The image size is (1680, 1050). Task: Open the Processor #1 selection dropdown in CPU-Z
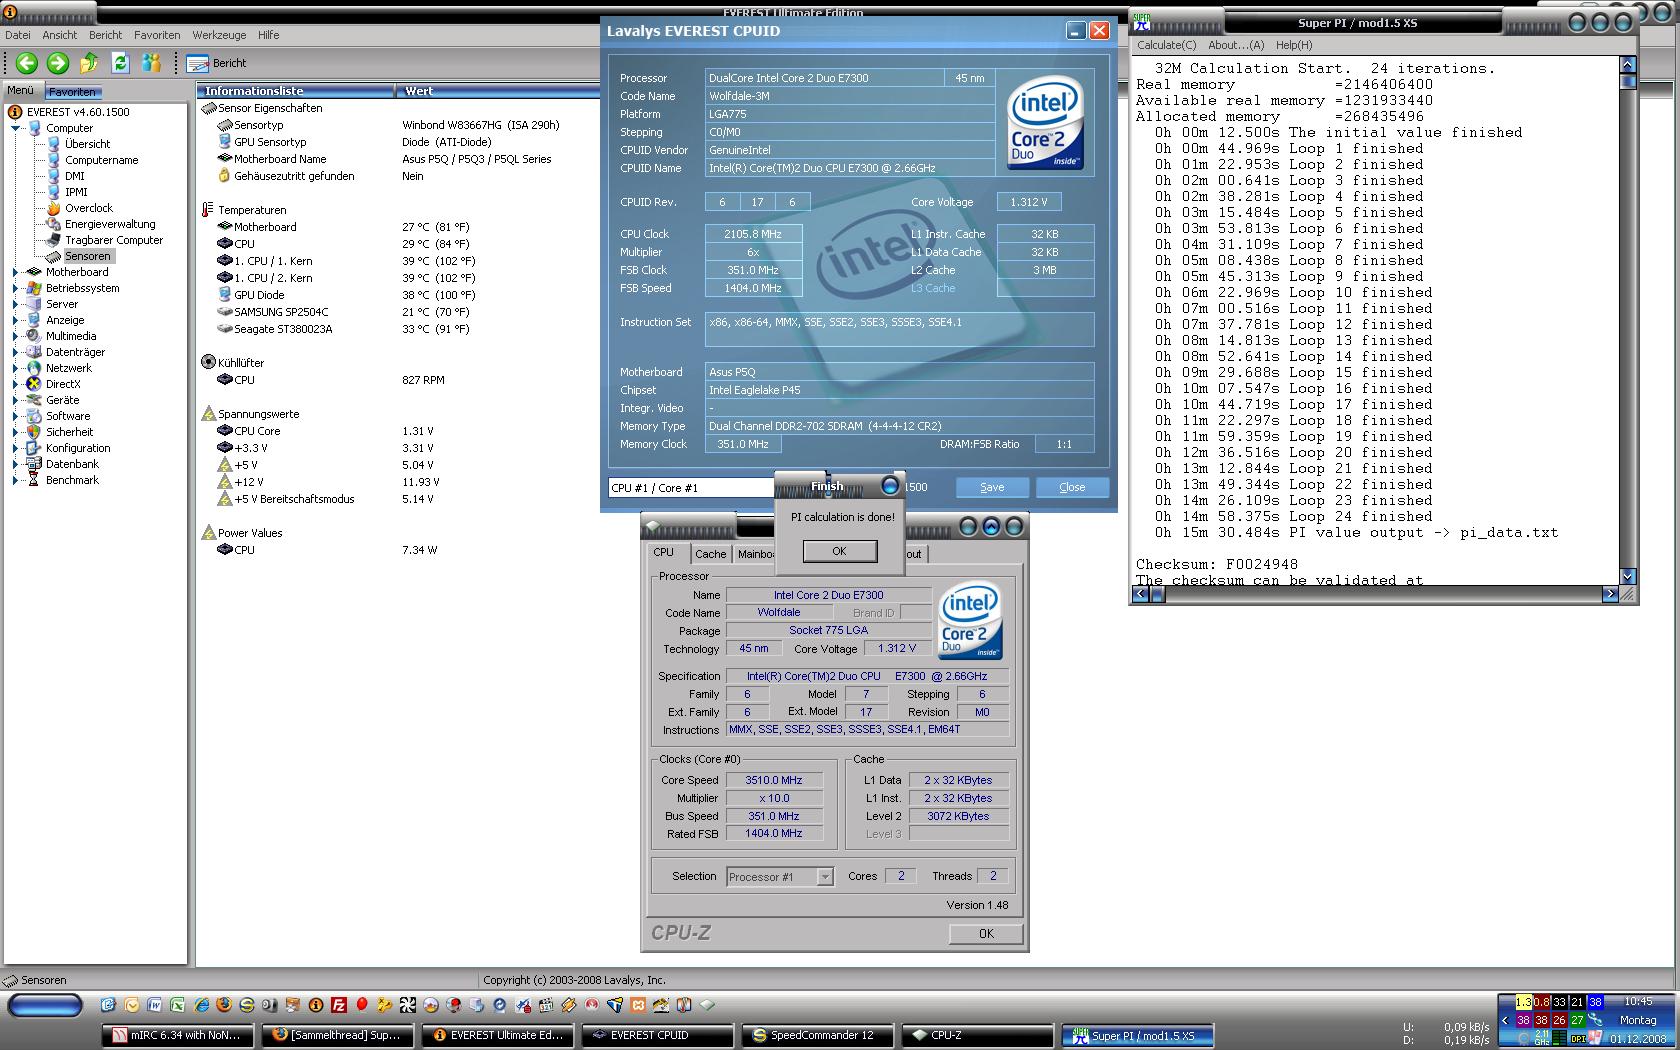point(780,877)
